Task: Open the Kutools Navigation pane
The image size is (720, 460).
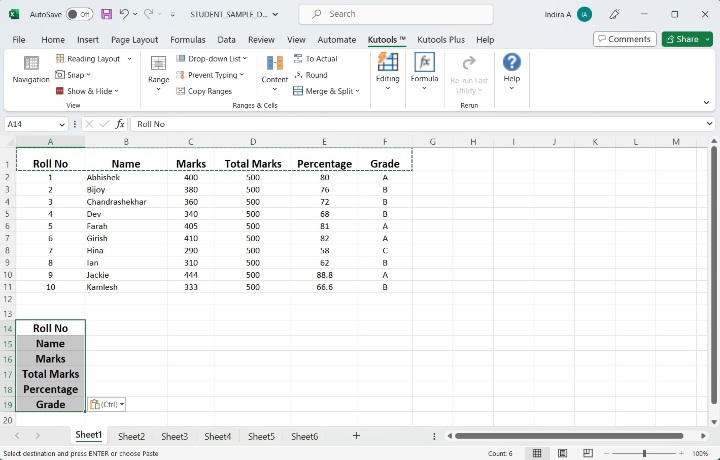Action: [31, 68]
